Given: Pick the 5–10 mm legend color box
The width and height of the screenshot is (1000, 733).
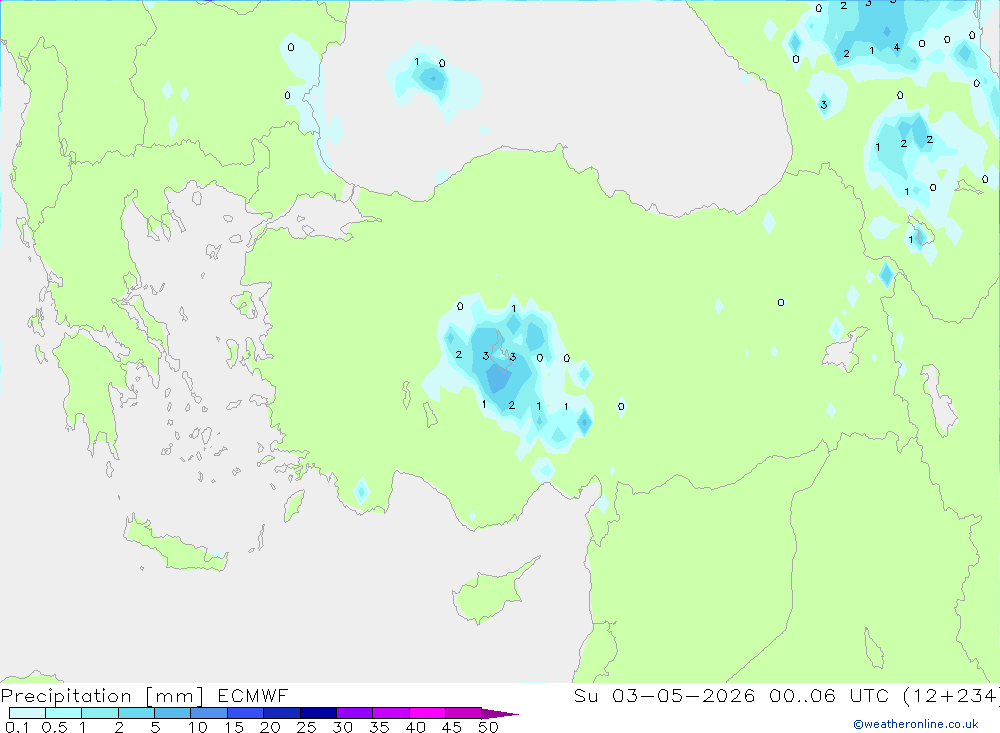Looking at the screenshot, I should coord(173,713).
